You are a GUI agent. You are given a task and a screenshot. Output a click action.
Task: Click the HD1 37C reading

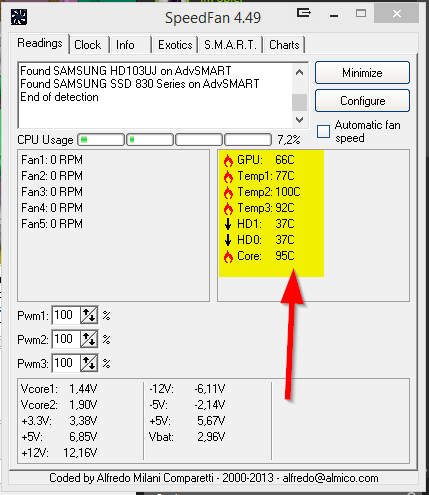pyautogui.click(x=266, y=224)
